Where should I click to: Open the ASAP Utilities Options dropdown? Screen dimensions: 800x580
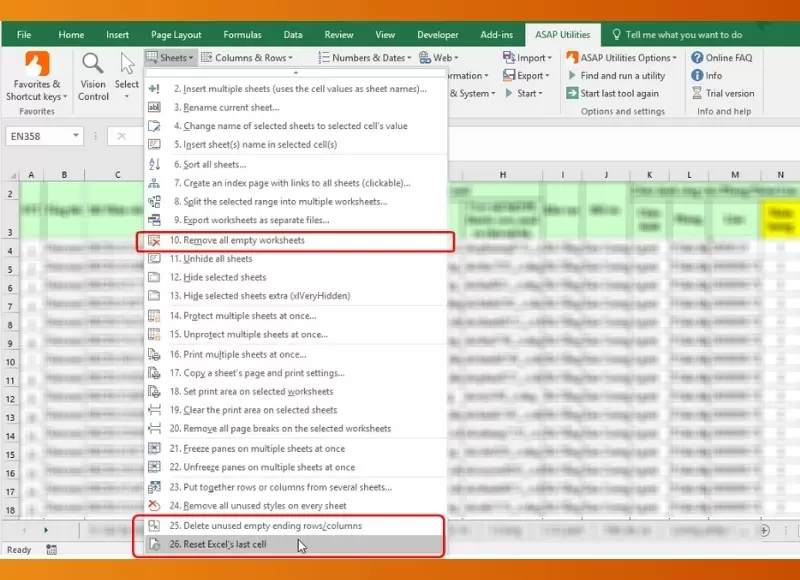(x=621, y=58)
